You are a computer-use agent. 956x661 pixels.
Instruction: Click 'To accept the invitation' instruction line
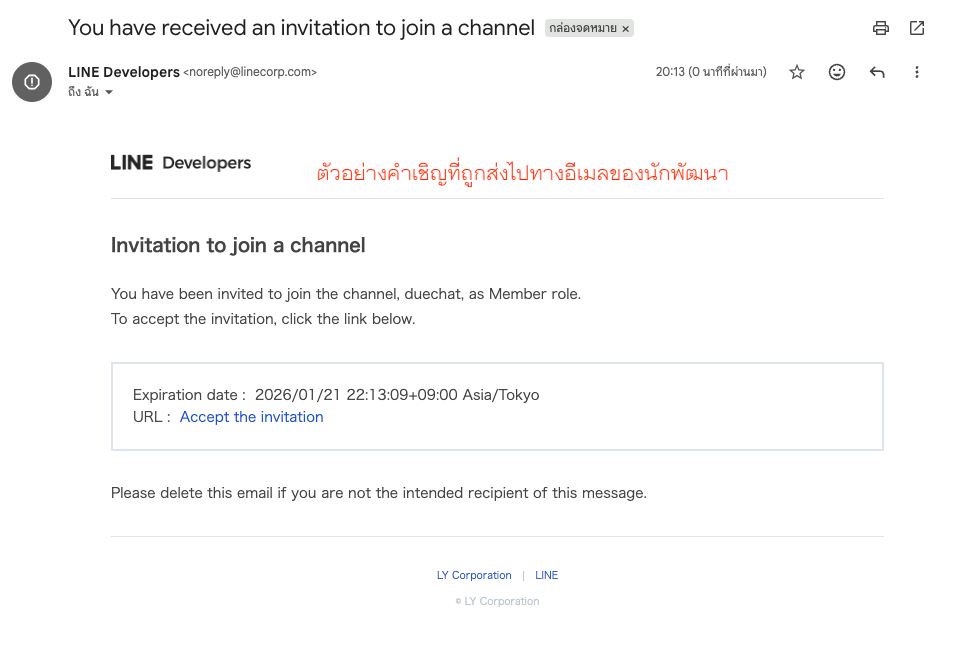point(263,319)
